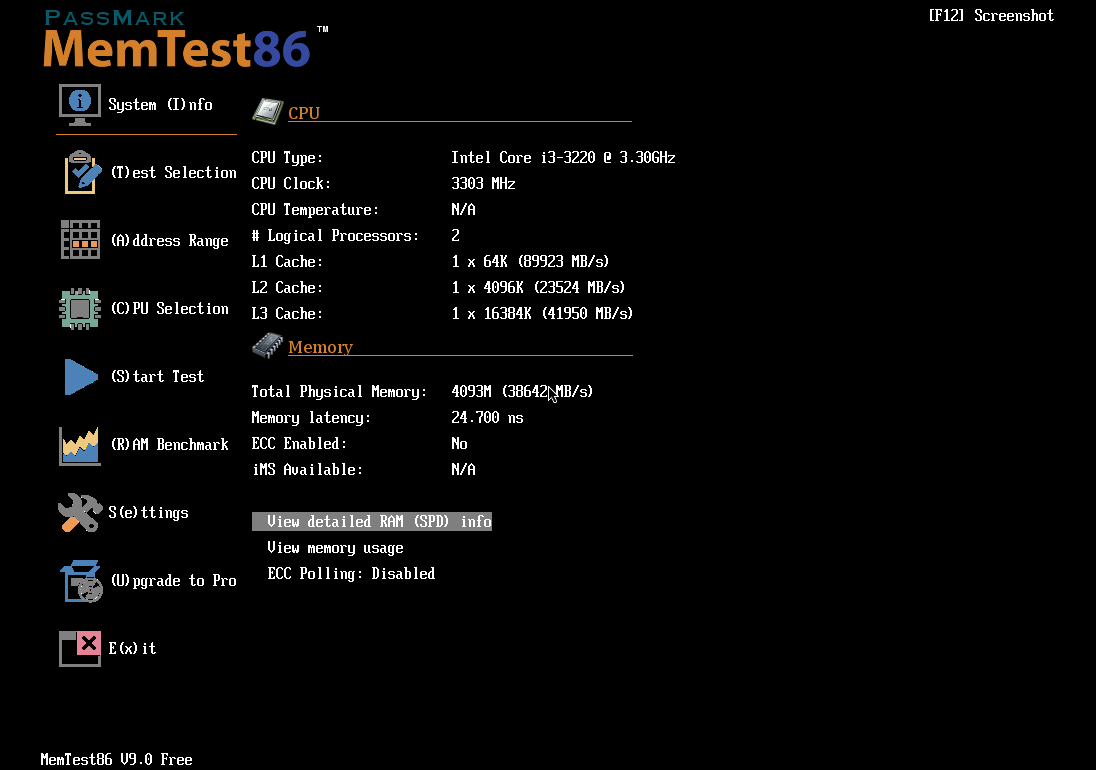Choose the E(x)it menu label
1096x770 pixels.
pos(132,648)
